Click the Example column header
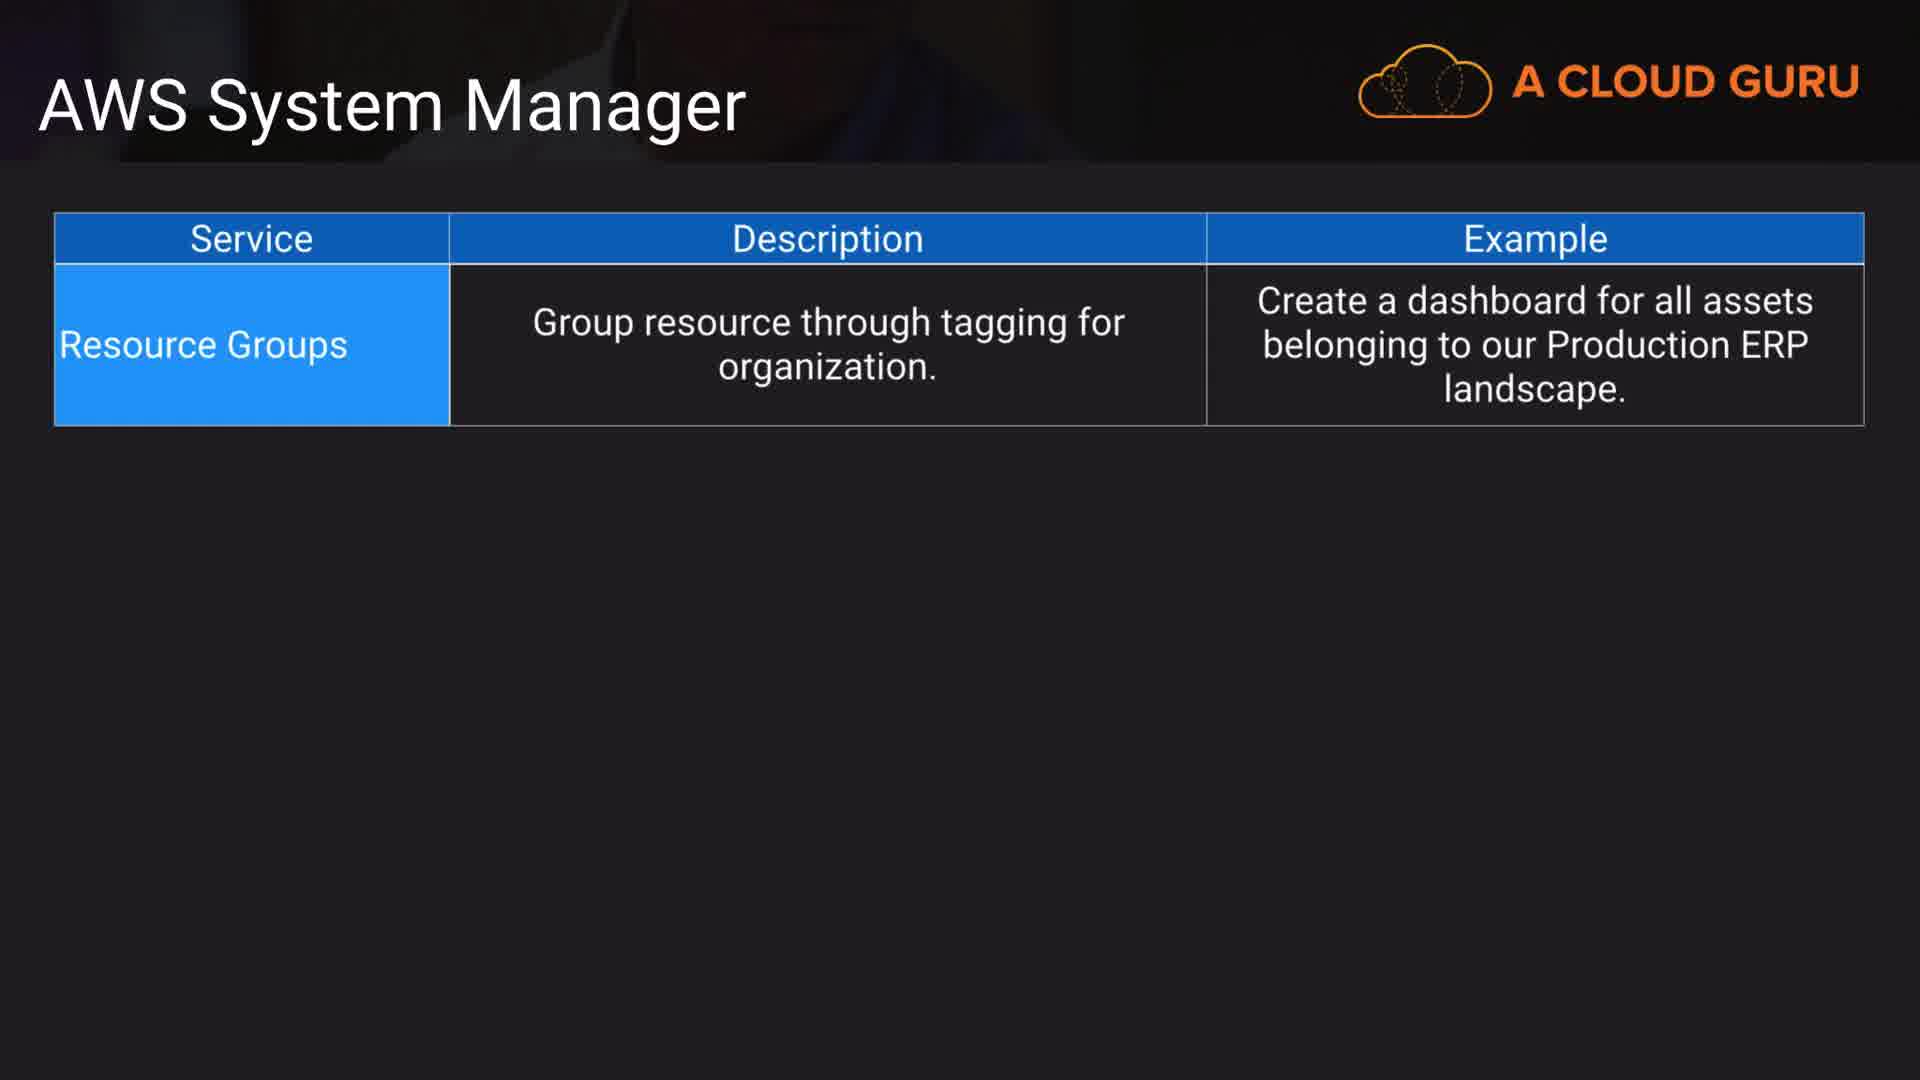The height and width of the screenshot is (1080, 1920). click(x=1535, y=239)
